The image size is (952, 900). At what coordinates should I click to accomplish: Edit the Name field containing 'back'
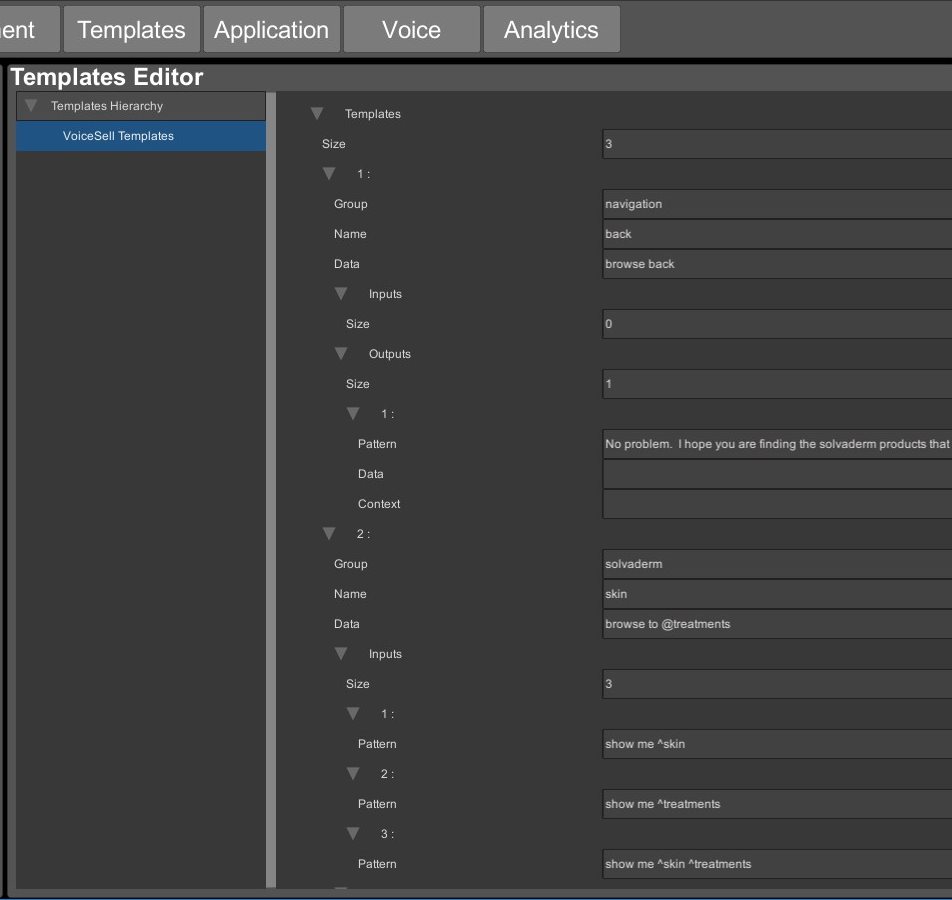777,234
